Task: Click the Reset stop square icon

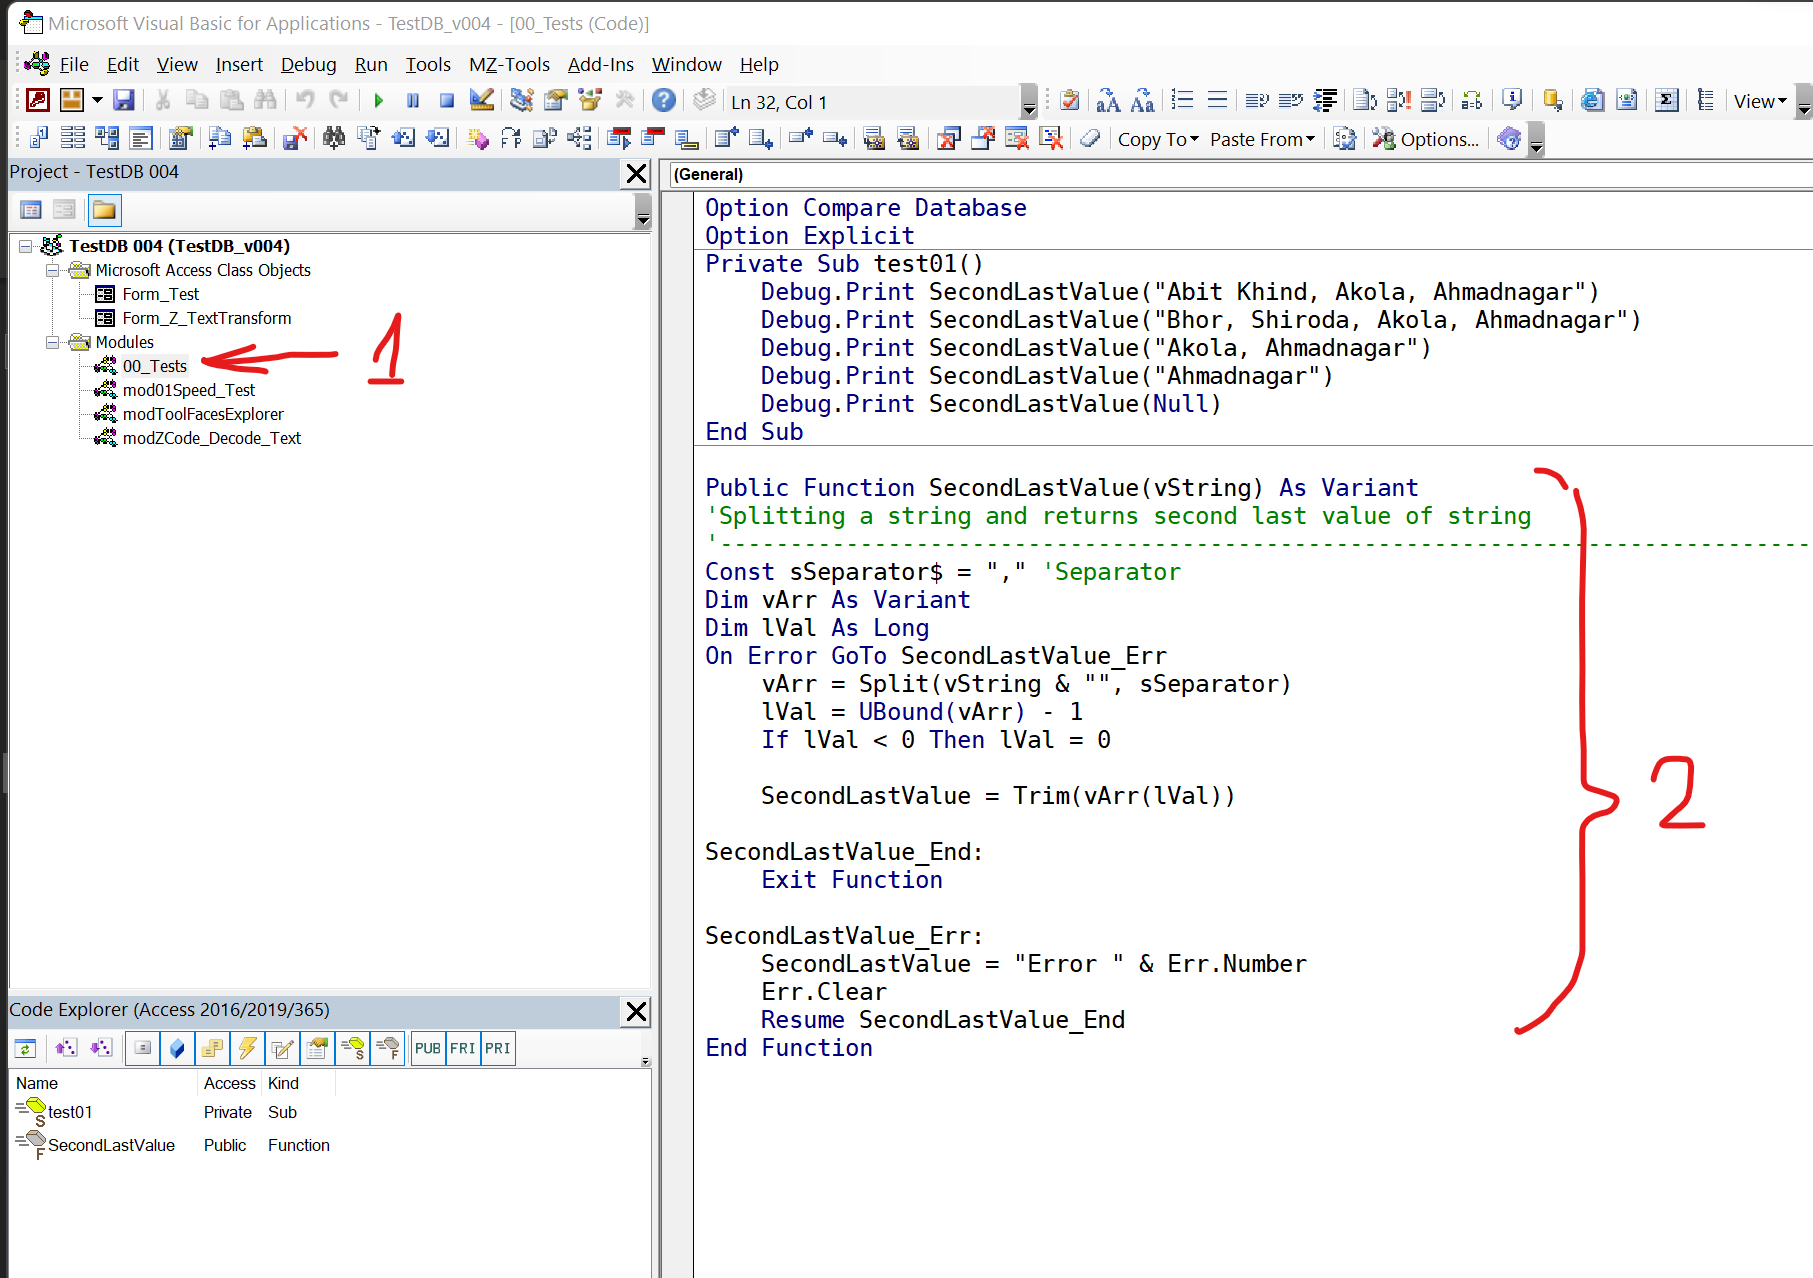Action: (x=447, y=101)
